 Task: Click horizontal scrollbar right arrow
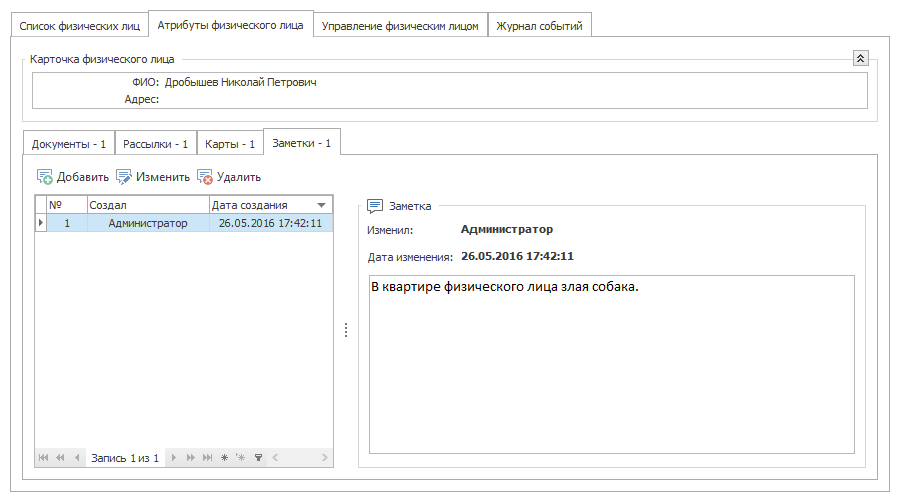[x=324, y=457]
